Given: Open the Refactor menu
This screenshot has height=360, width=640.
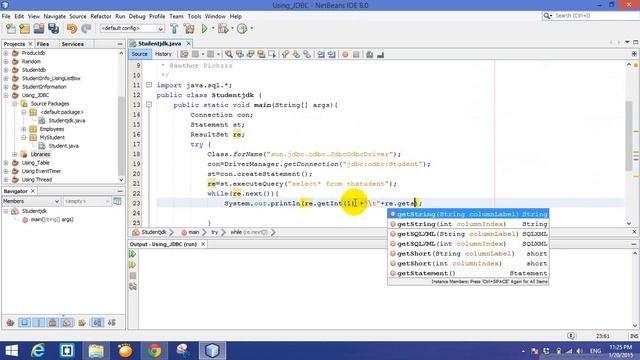Looking at the screenshot, I should pyautogui.click(x=101, y=16).
